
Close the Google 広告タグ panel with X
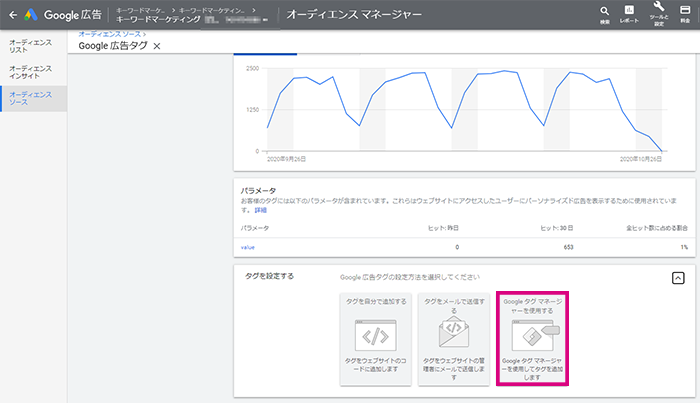click(157, 46)
